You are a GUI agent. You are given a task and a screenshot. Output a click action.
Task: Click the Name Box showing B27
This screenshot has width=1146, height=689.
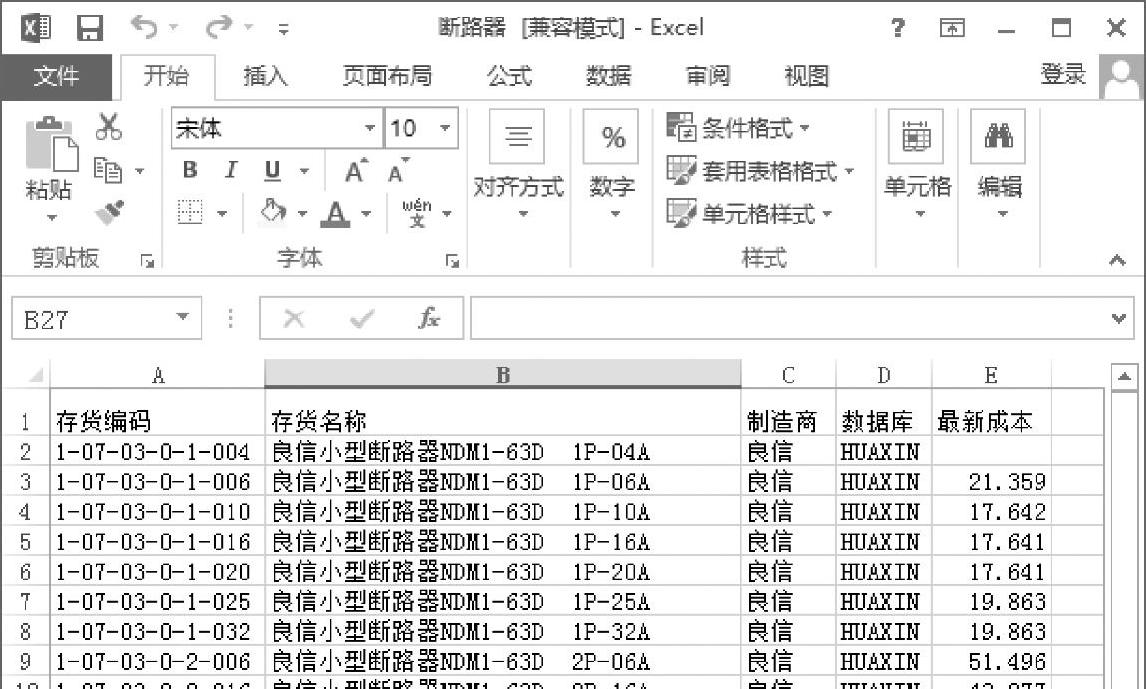(x=91, y=319)
